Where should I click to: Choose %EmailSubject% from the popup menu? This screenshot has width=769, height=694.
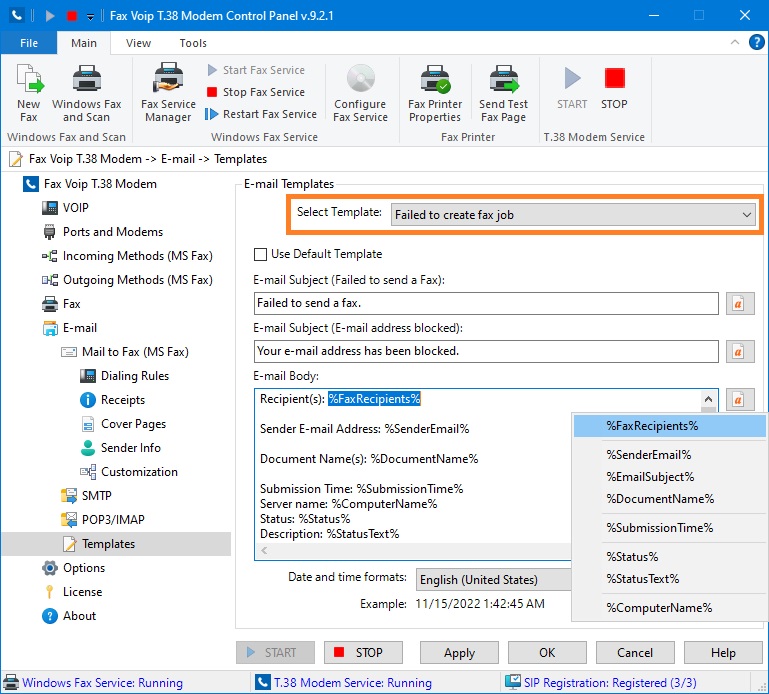pos(669,477)
